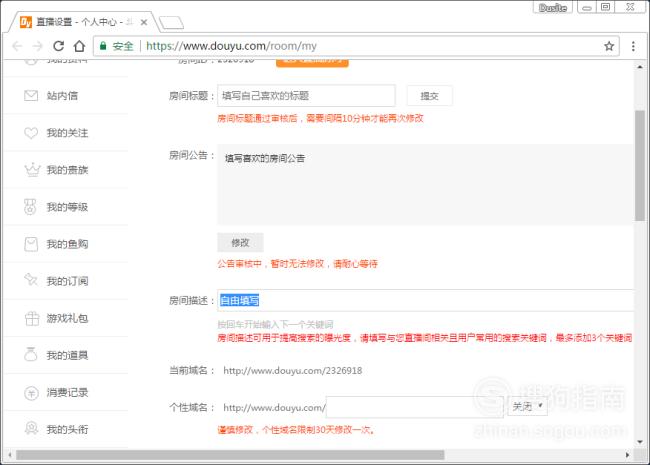Click the heart icon beside 我的关注

pyautogui.click(x=31, y=133)
